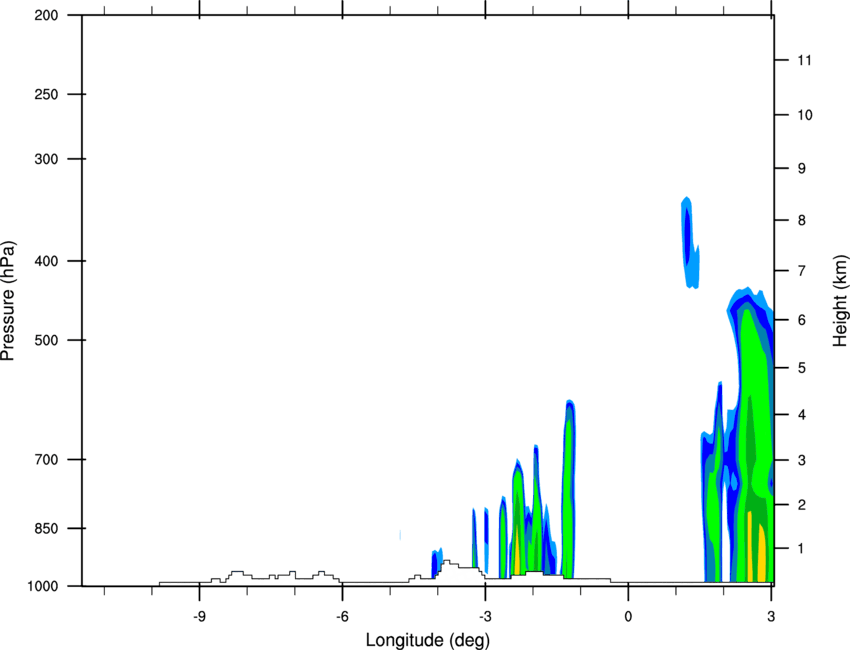Click the 500 pressure tick label
850x650 pixels.
(x=46, y=340)
